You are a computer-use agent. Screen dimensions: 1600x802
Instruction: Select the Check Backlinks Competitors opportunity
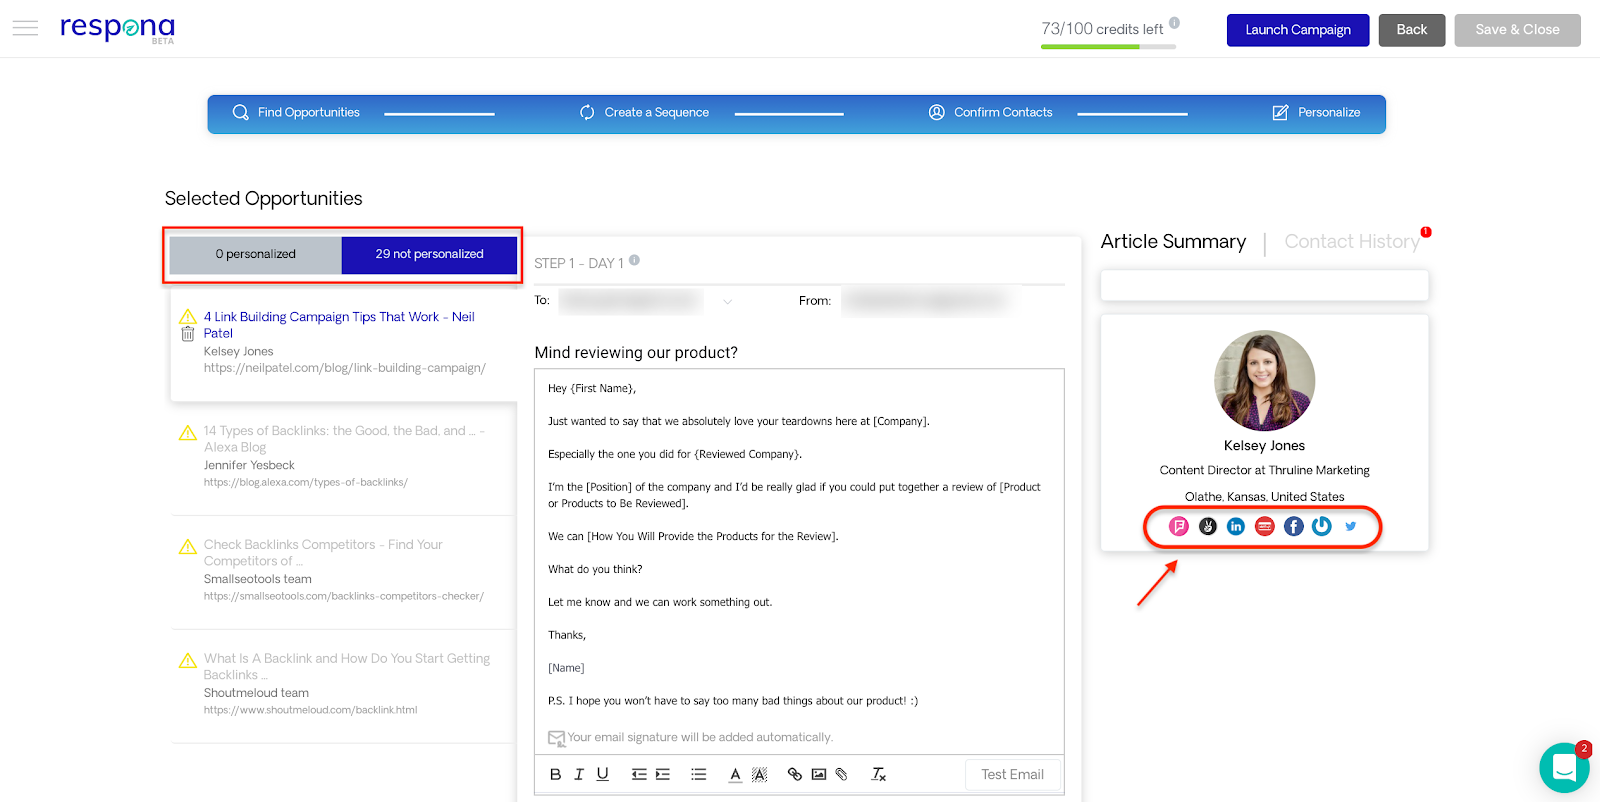[323, 553]
